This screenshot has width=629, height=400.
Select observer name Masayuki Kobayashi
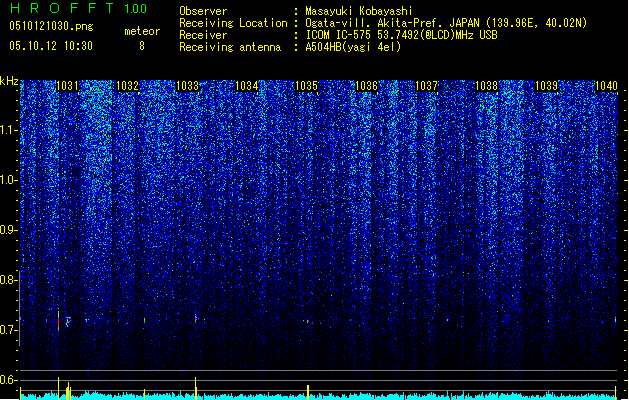pyautogui.click(x=359, y=11)
